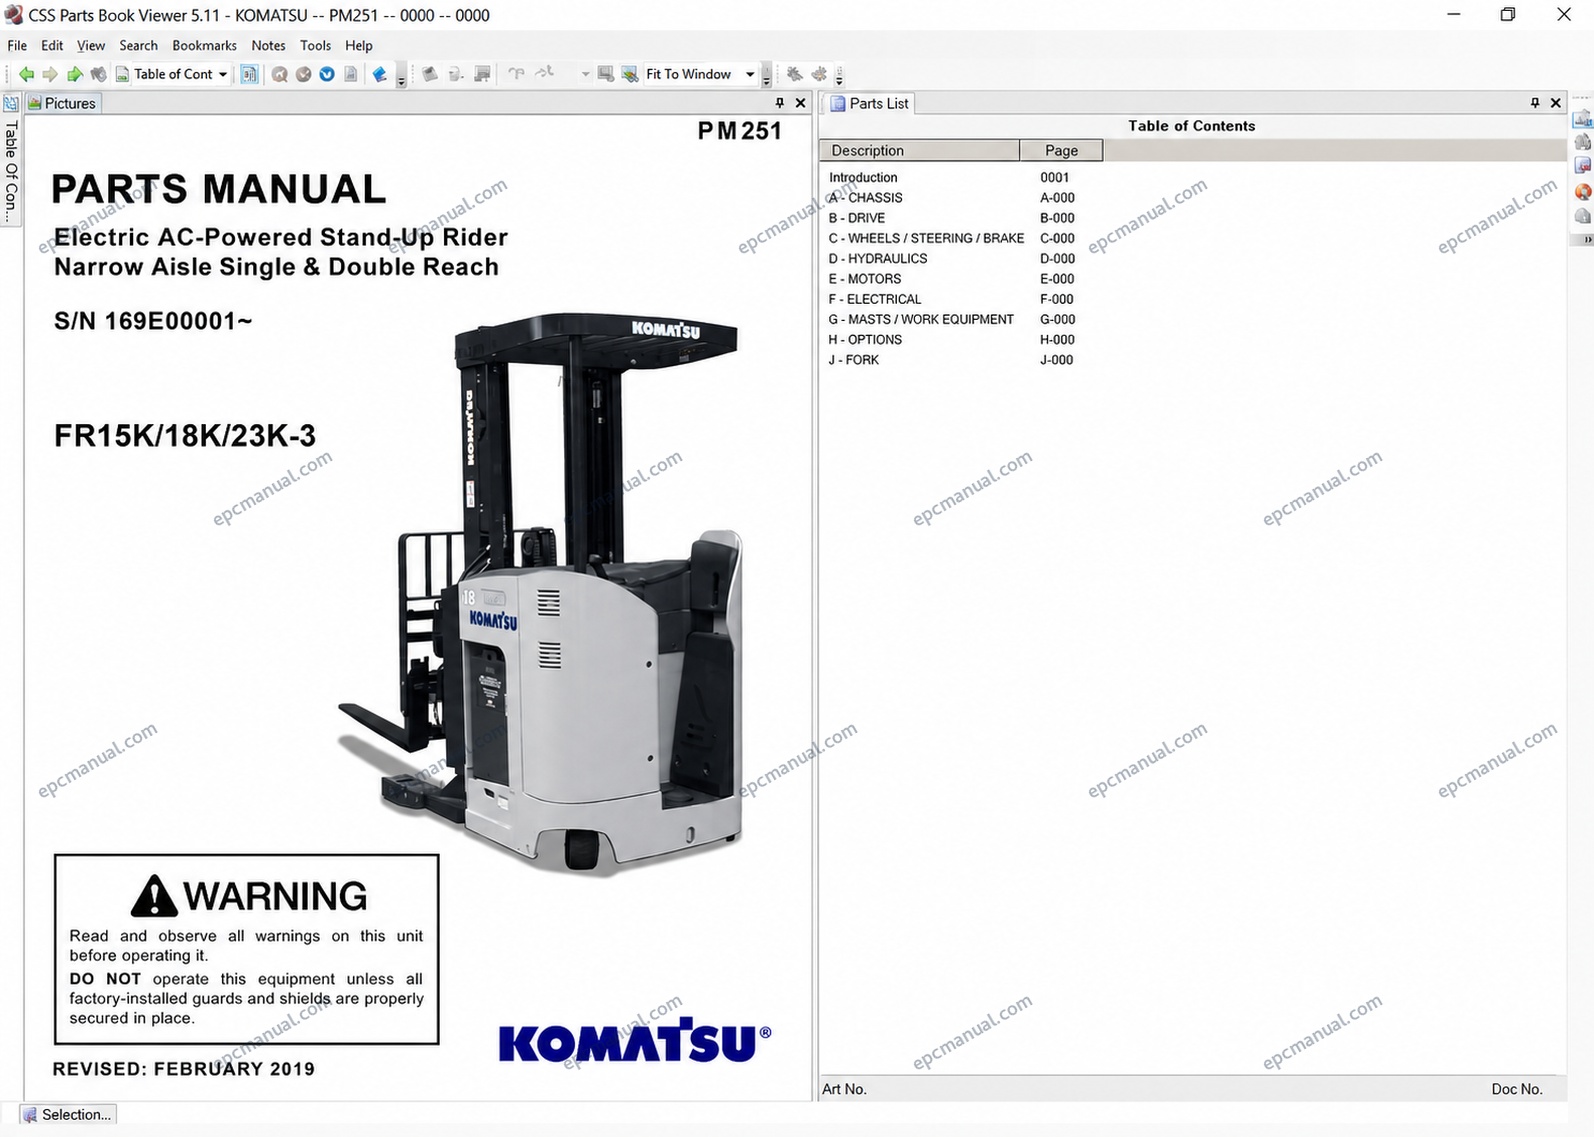Screen dimensions: 1594x1137
Task: Open the Fit To Window zoom dropdown
Action: click(749, 74)
